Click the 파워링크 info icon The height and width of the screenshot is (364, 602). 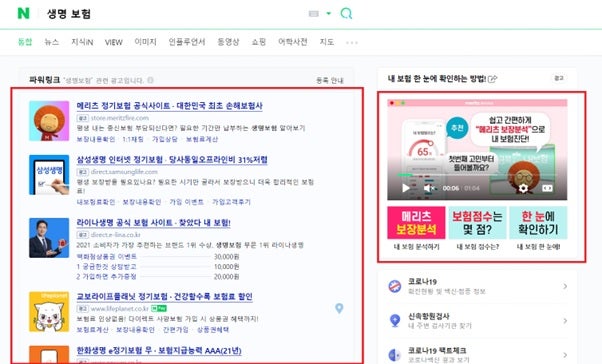pos(150,80)
